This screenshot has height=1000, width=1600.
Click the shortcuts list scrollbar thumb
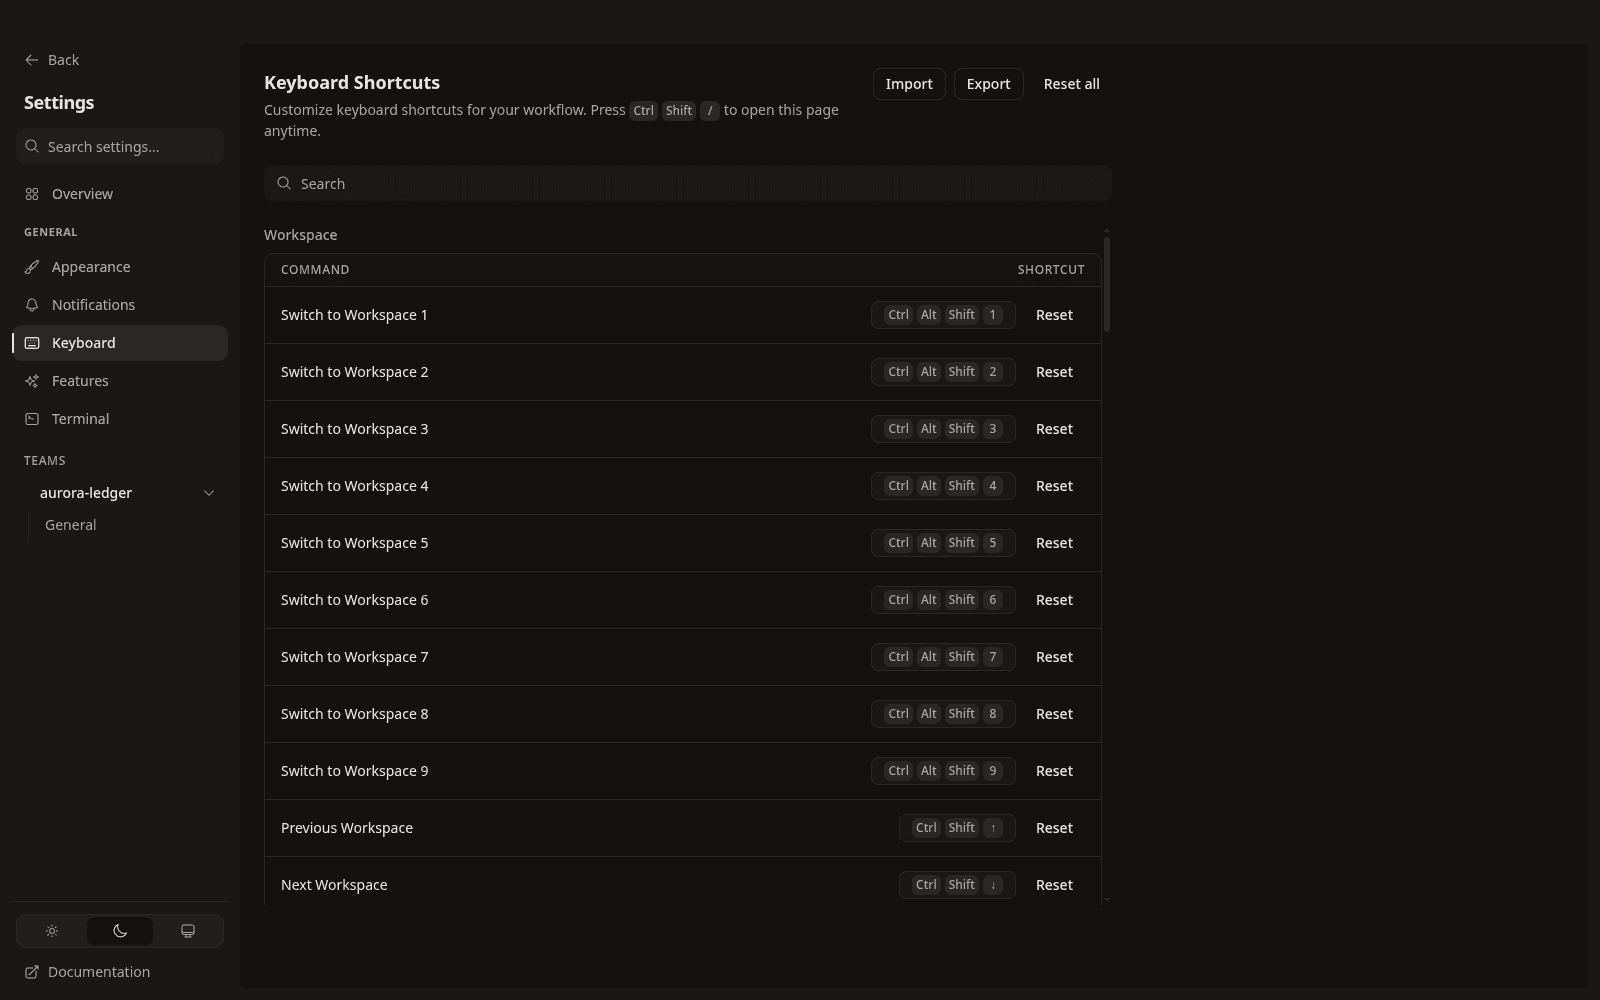click(x=1107, y=284)
